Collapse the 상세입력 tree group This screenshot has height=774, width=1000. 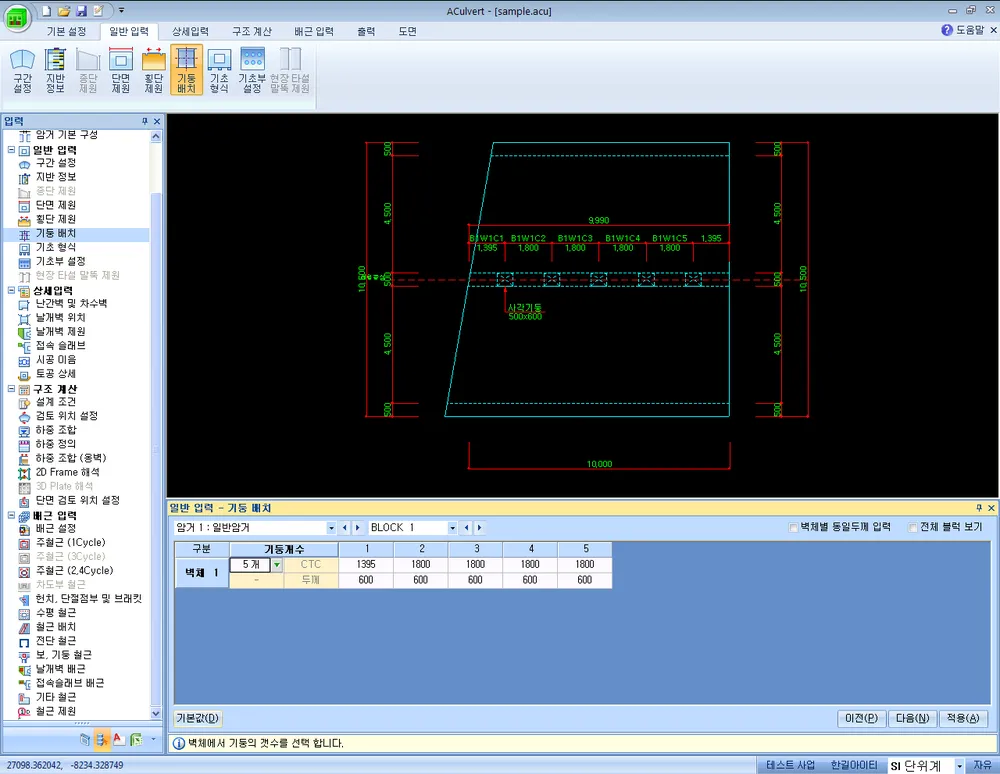[11, 290]
